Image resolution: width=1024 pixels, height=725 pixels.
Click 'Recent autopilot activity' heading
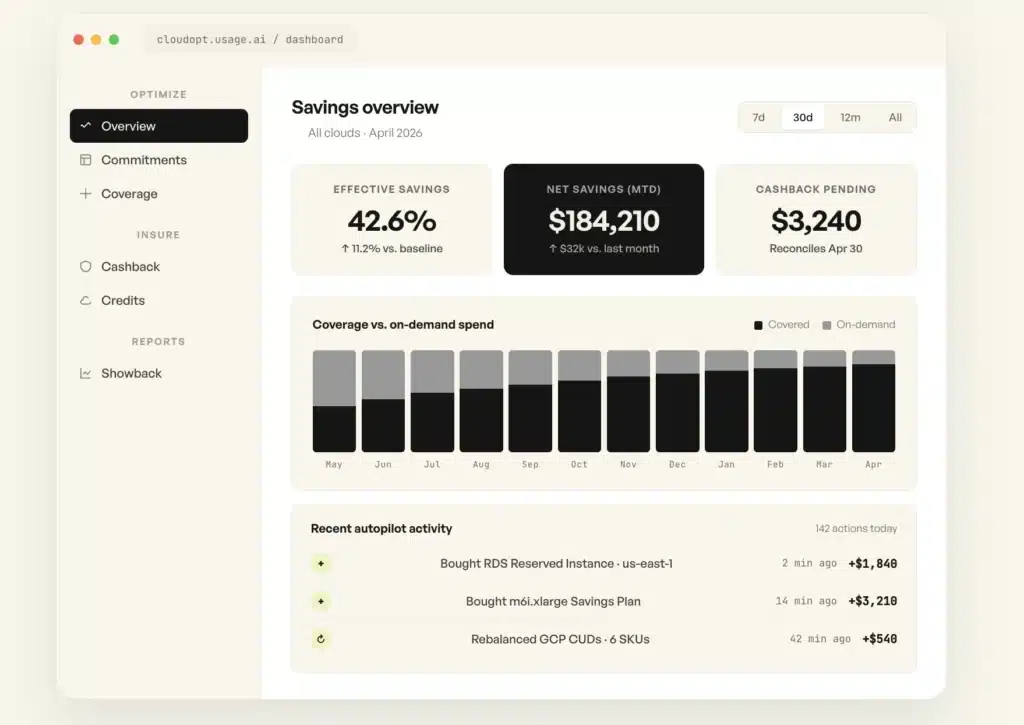coord(381,528)
